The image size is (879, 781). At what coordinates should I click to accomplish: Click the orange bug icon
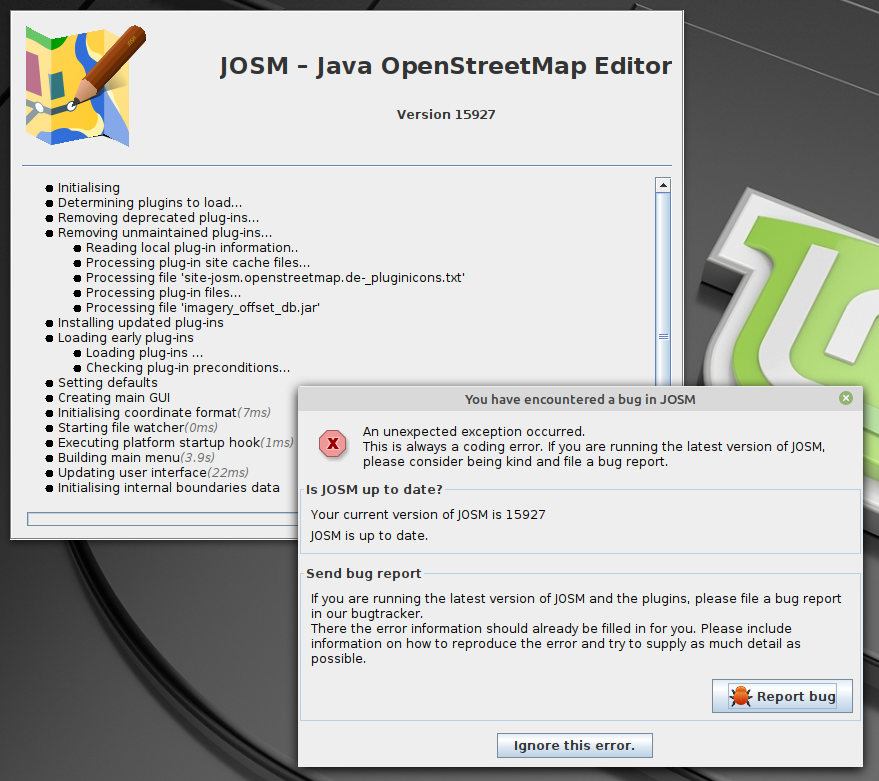pyautogui.click(x=741, y=696)
